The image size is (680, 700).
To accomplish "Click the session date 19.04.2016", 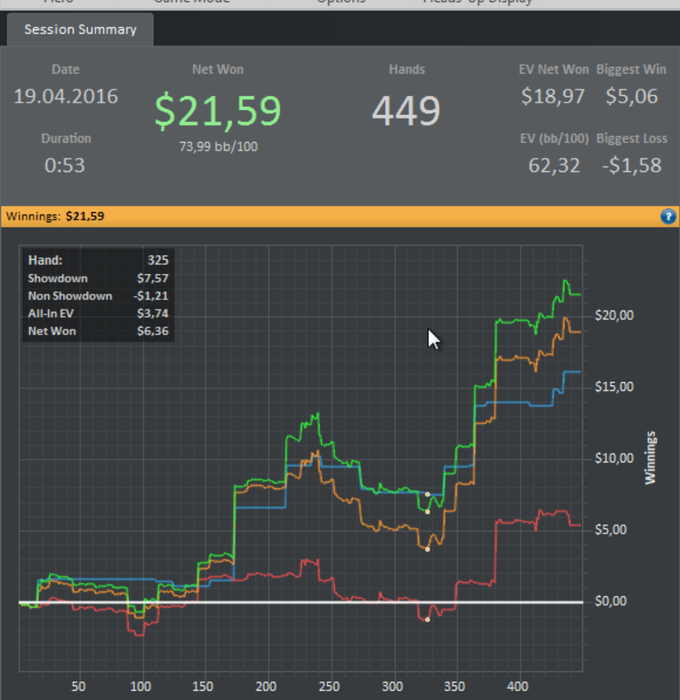I will coord(66,96).
